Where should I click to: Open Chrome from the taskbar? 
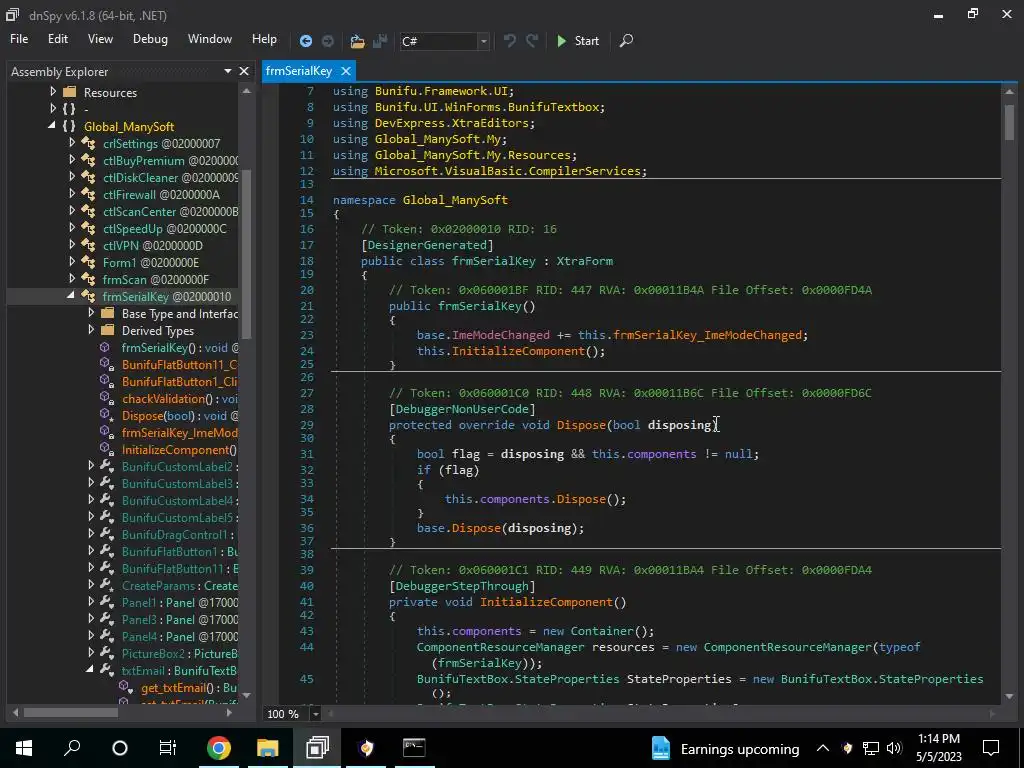[x=219, y=748]
